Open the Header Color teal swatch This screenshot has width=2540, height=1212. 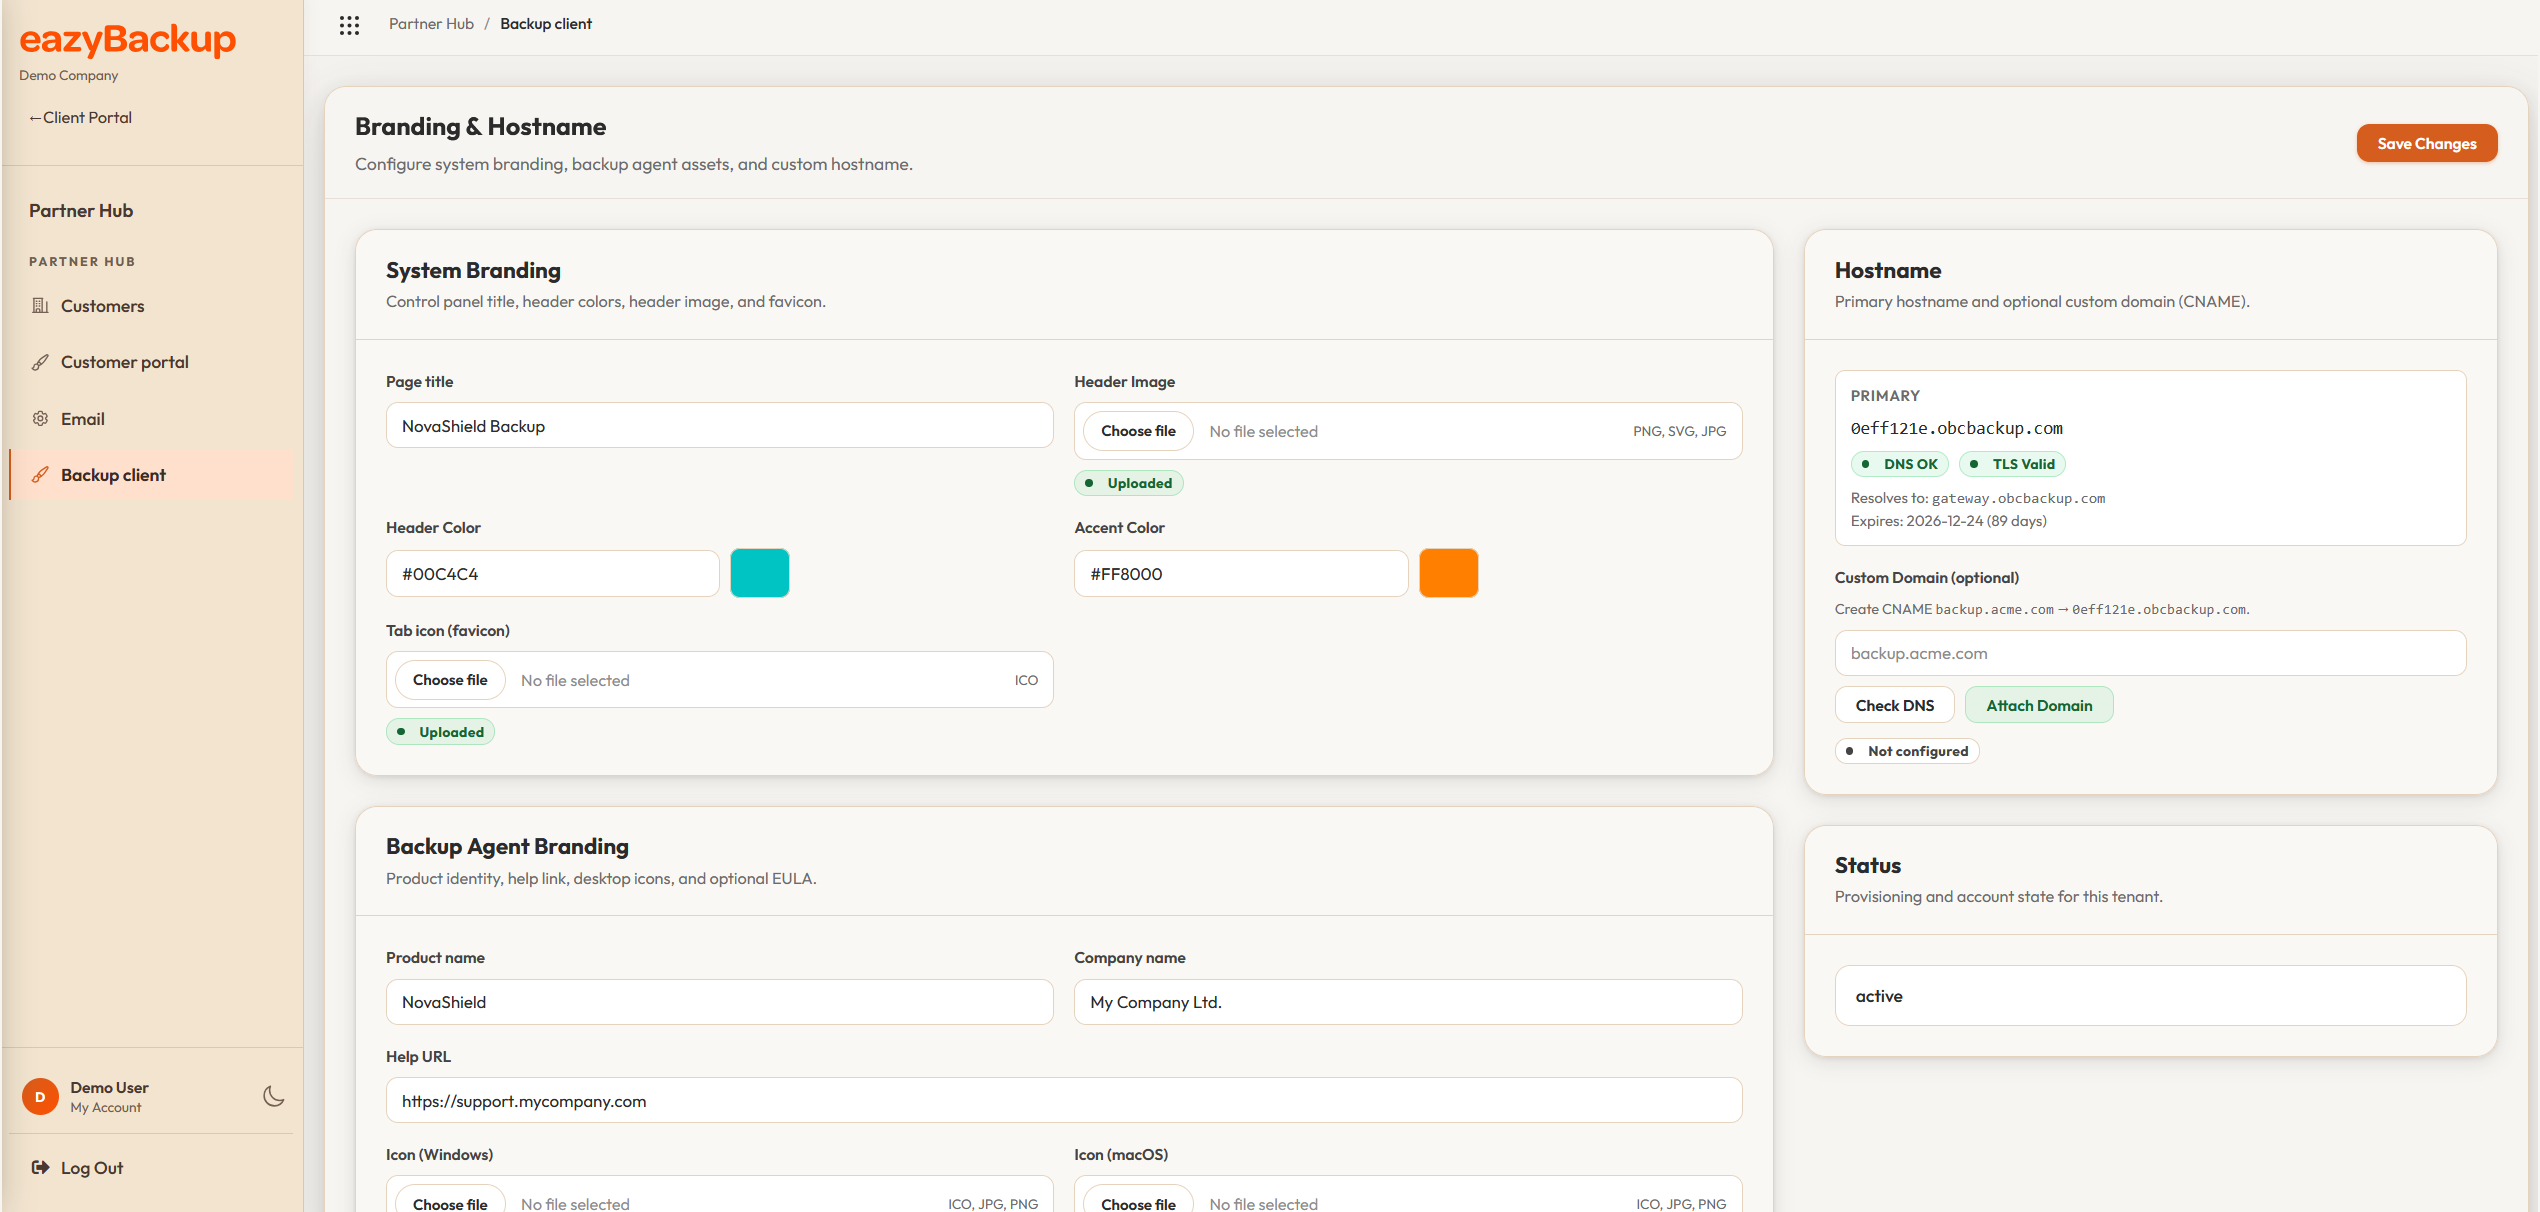(760, 573)
